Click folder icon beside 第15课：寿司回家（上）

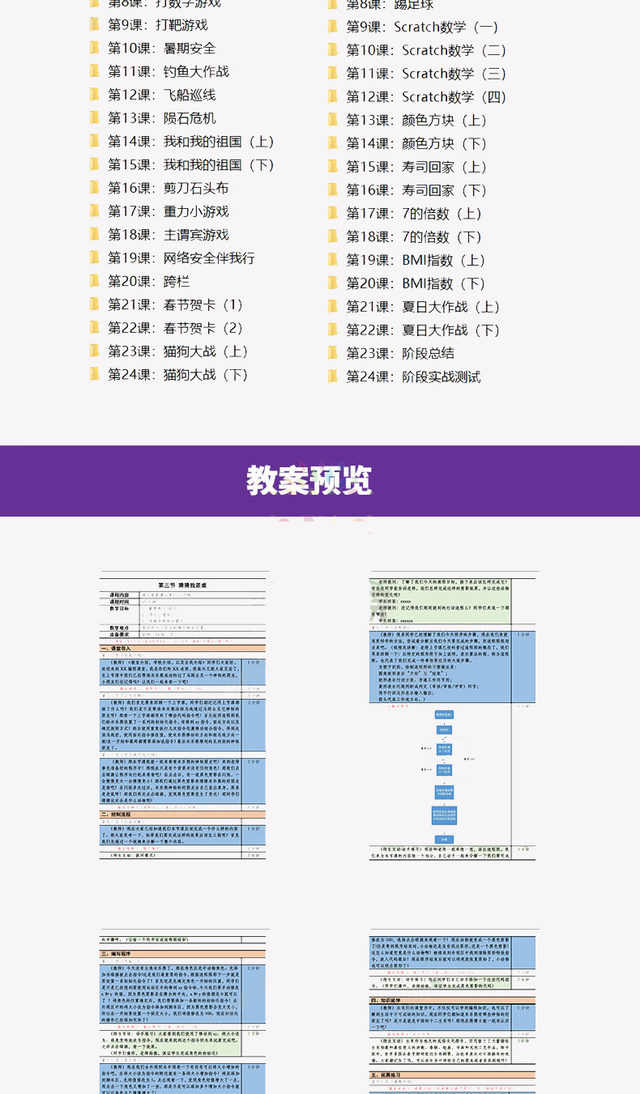[333, 167]
